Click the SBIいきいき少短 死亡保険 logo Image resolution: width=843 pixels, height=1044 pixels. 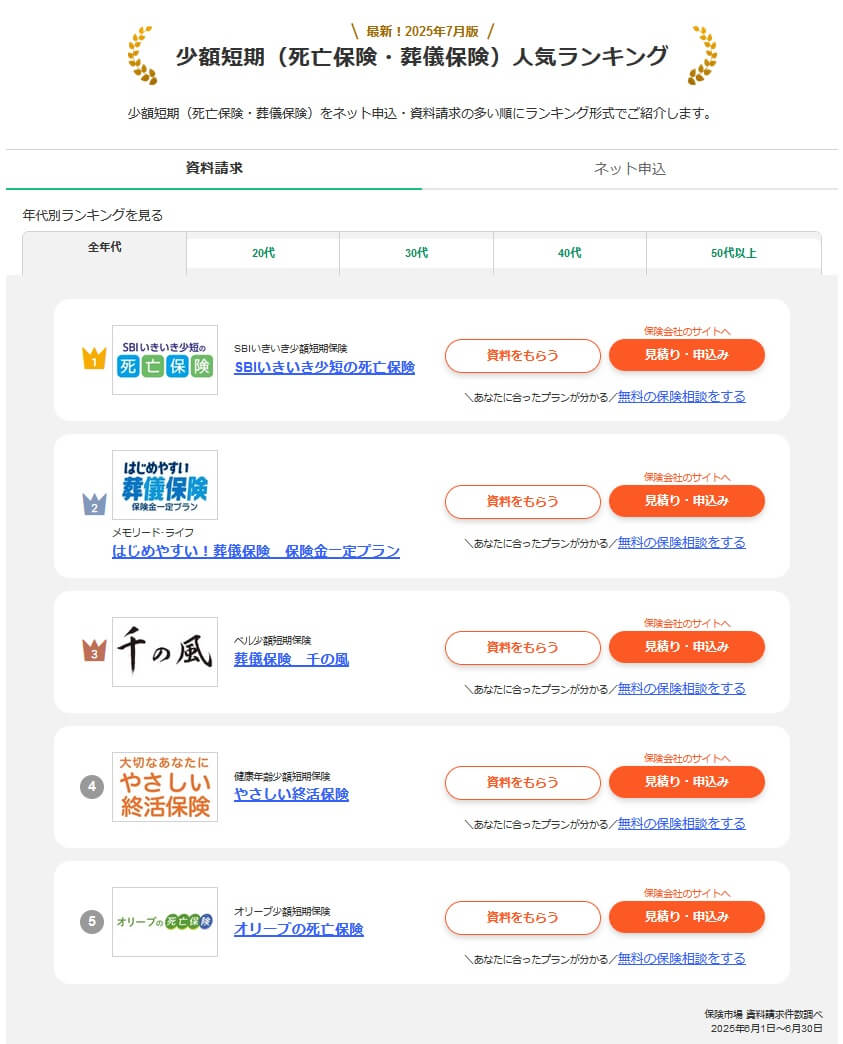click(164, 360)
